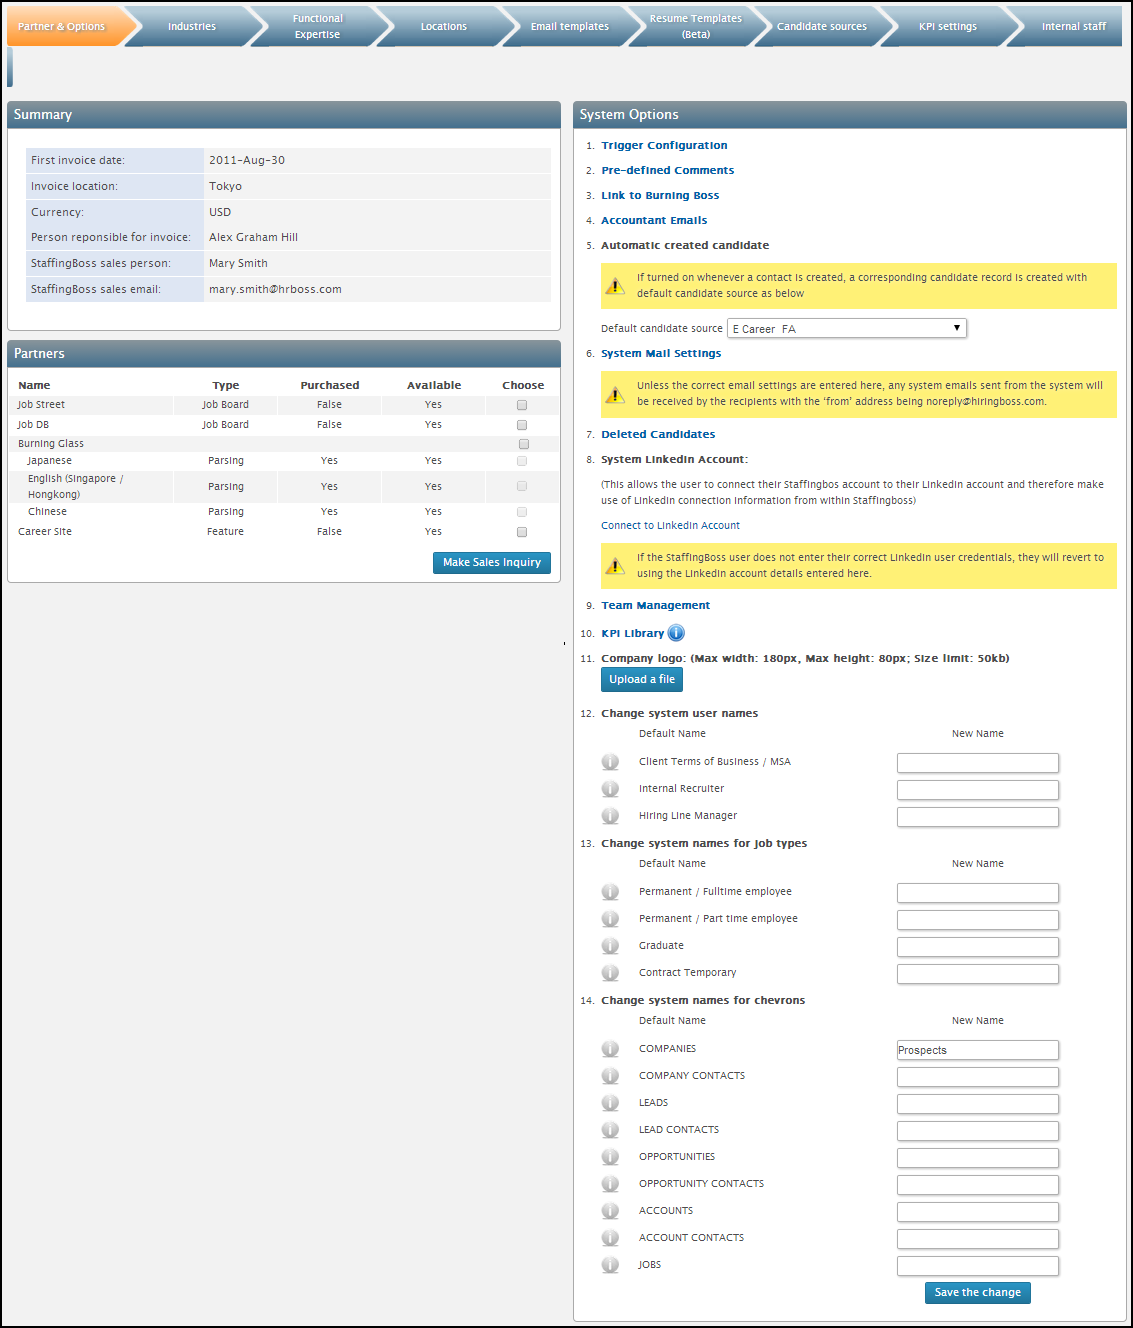The width and height of the screenshot is (1133, 1328).
Task: Open the Deleted Candidates link
Action: (x=658, y=435)
